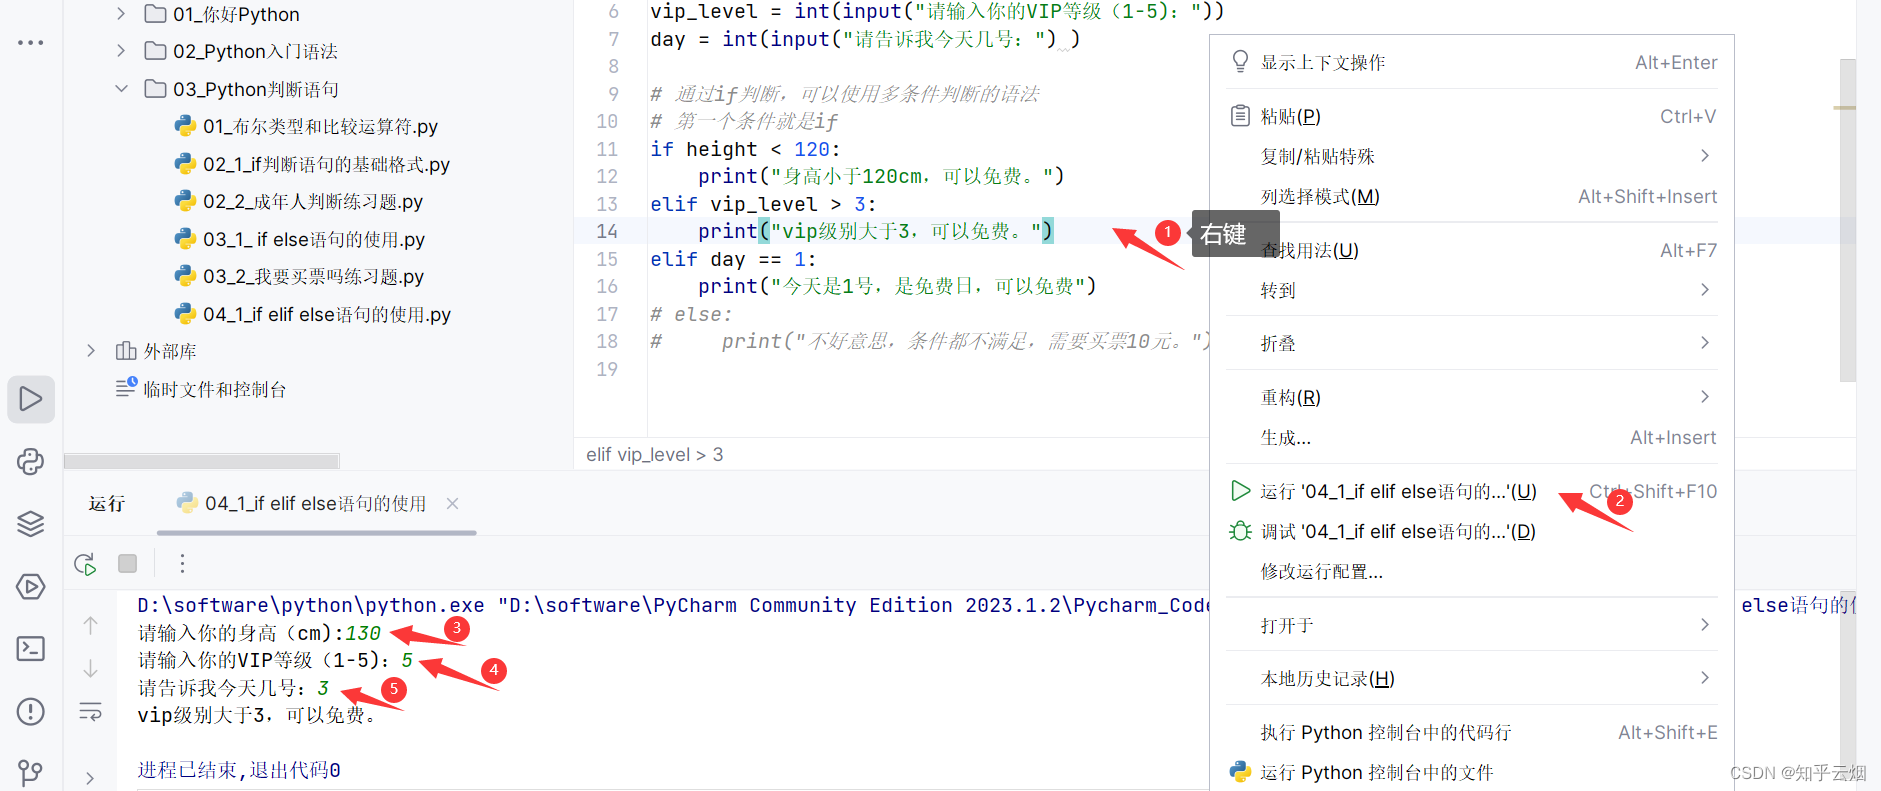Image resolution: width=1881 pixels, height=791 pixels.
Task: Open more run options vertical dots
Action: pyautogui.click(x=182, y=564)
